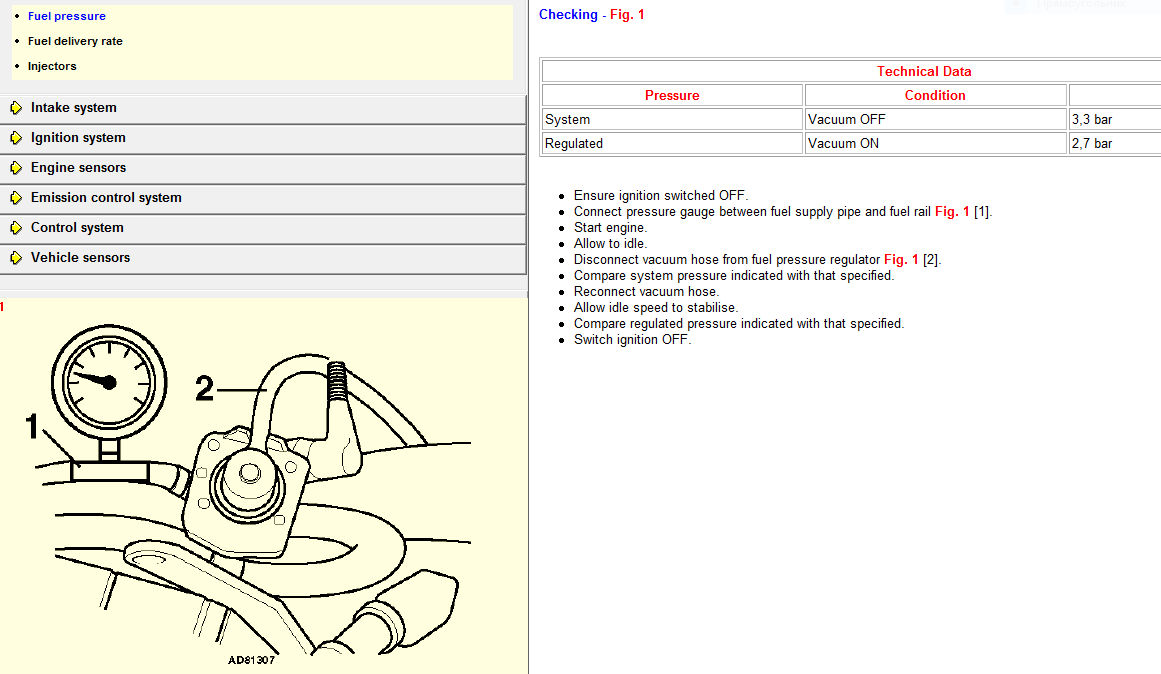Image resolution: width=1161 pixels, height=674 pixels.
Task: Click the yellow arrow icon for Engine sensors
Action: [x=16, y=168]
